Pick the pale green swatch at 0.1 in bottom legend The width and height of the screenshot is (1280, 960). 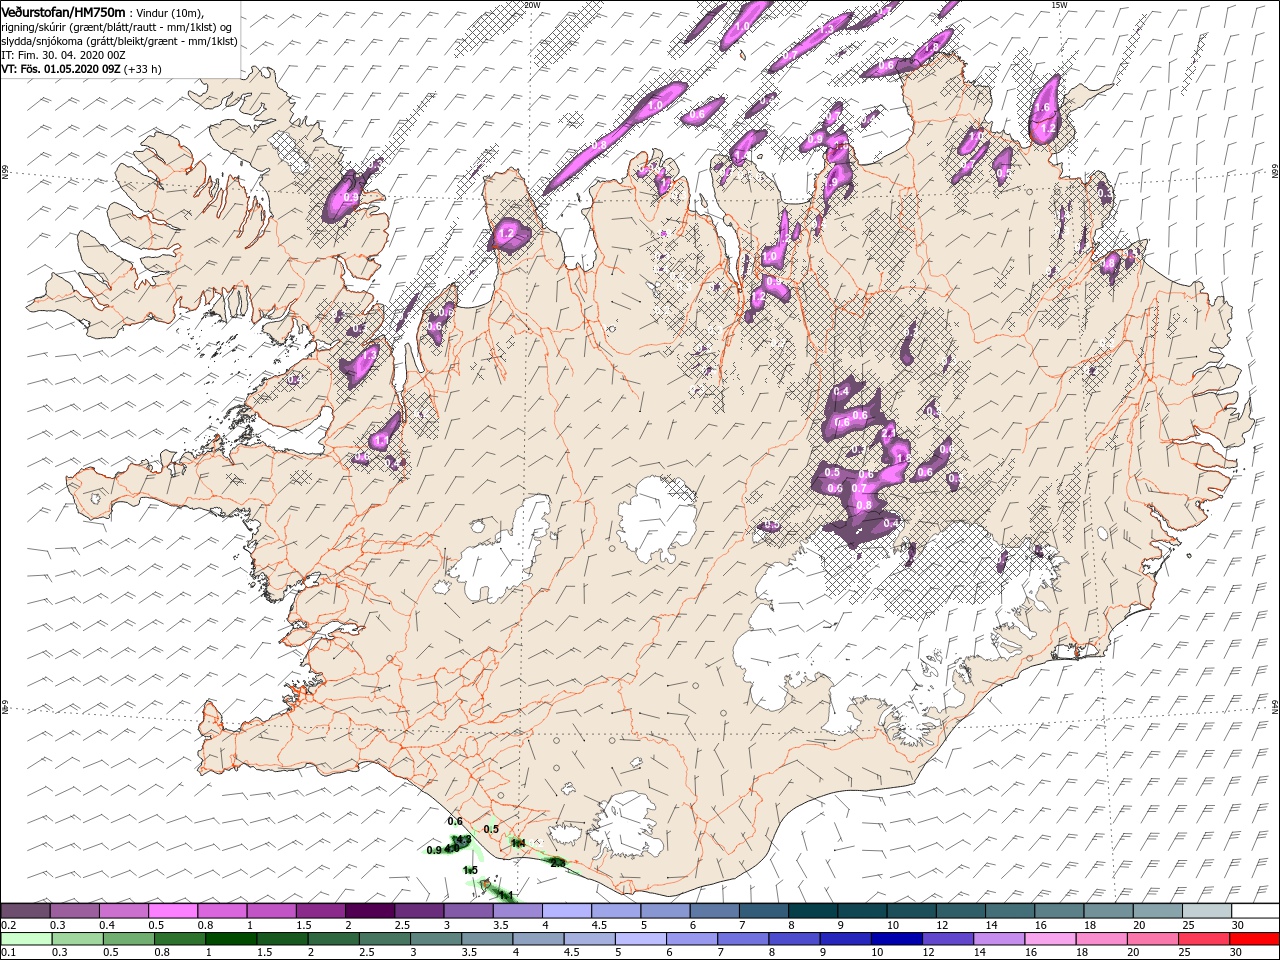tap(25, 939)
